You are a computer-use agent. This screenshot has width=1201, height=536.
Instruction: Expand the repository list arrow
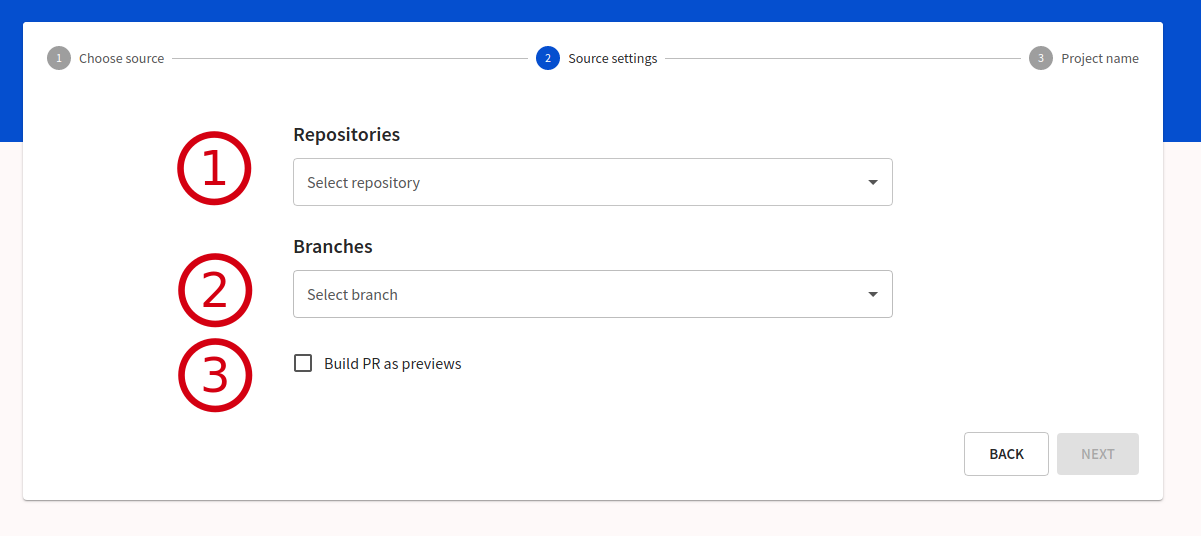[x=873, y=183]
